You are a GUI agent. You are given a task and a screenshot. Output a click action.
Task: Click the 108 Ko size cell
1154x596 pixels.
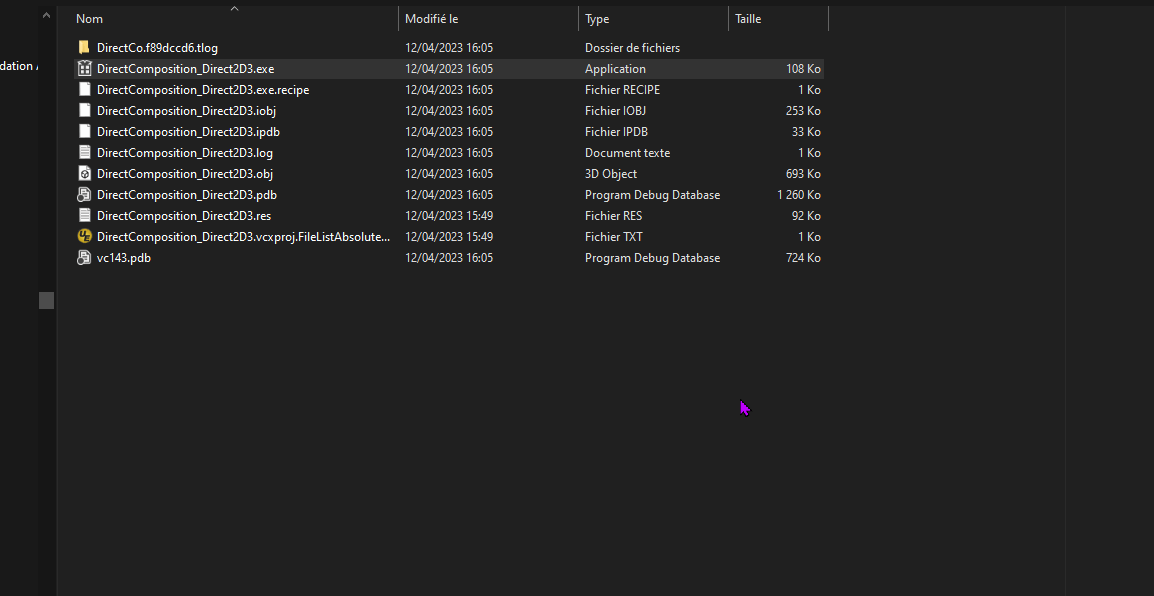click(803, 68)
